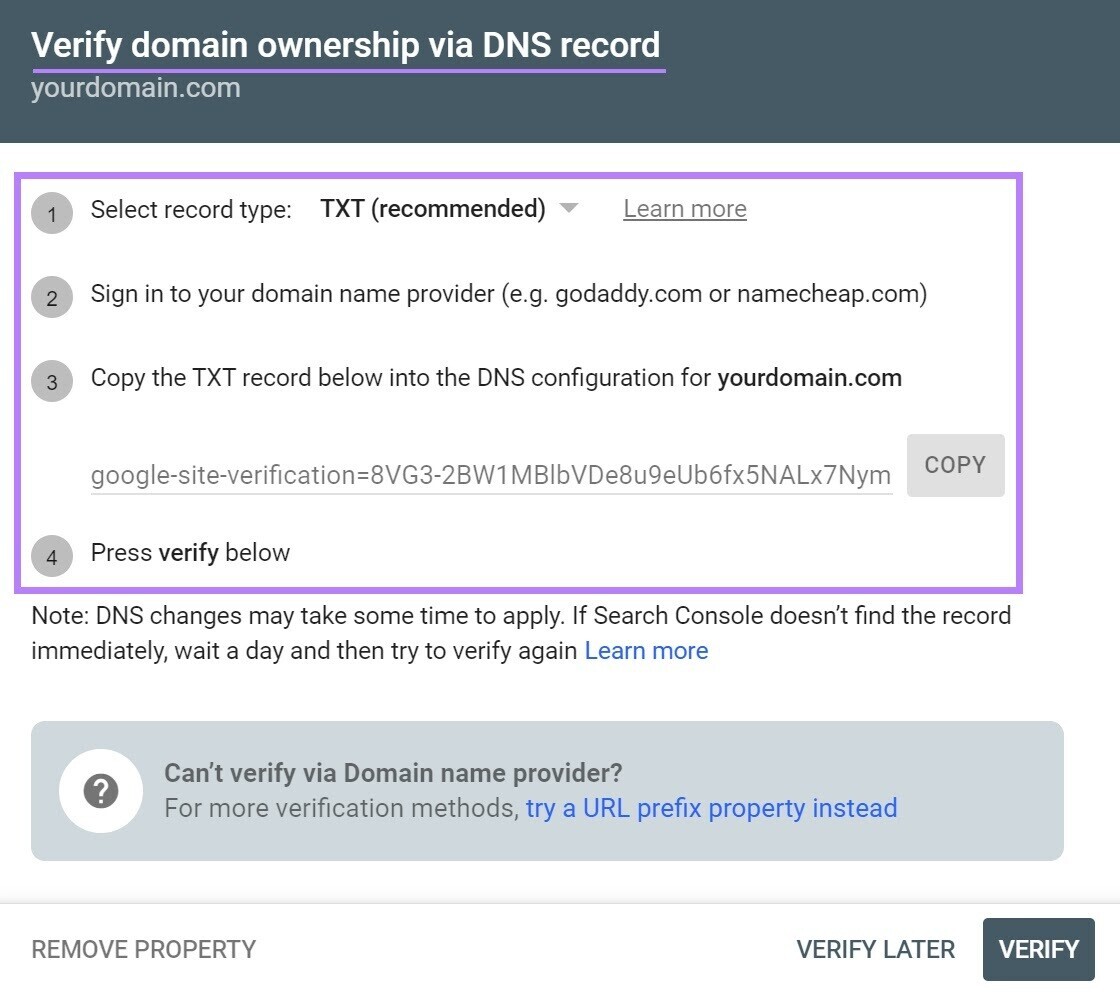Click Learn more beside the record type
The height and width of the screenshot is (999, 1120).
click(x=684, y=208)
